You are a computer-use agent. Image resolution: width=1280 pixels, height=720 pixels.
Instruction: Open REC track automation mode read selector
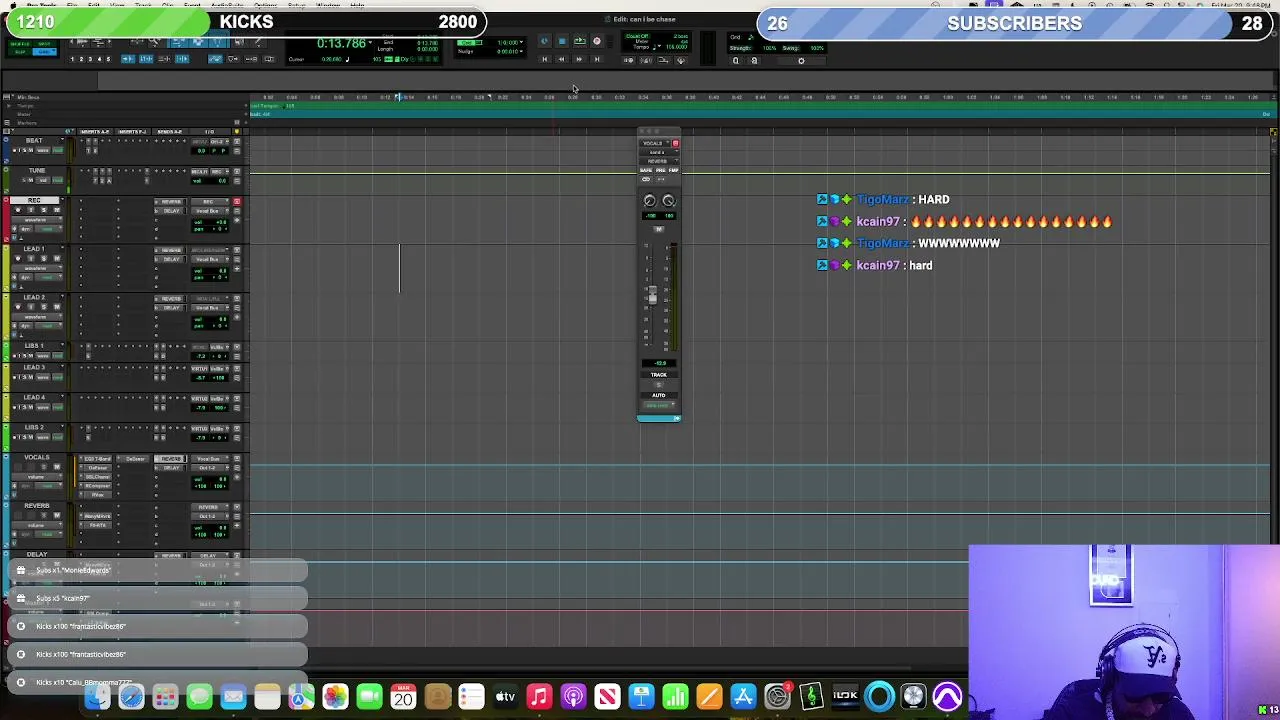click(x=47, y=229)
